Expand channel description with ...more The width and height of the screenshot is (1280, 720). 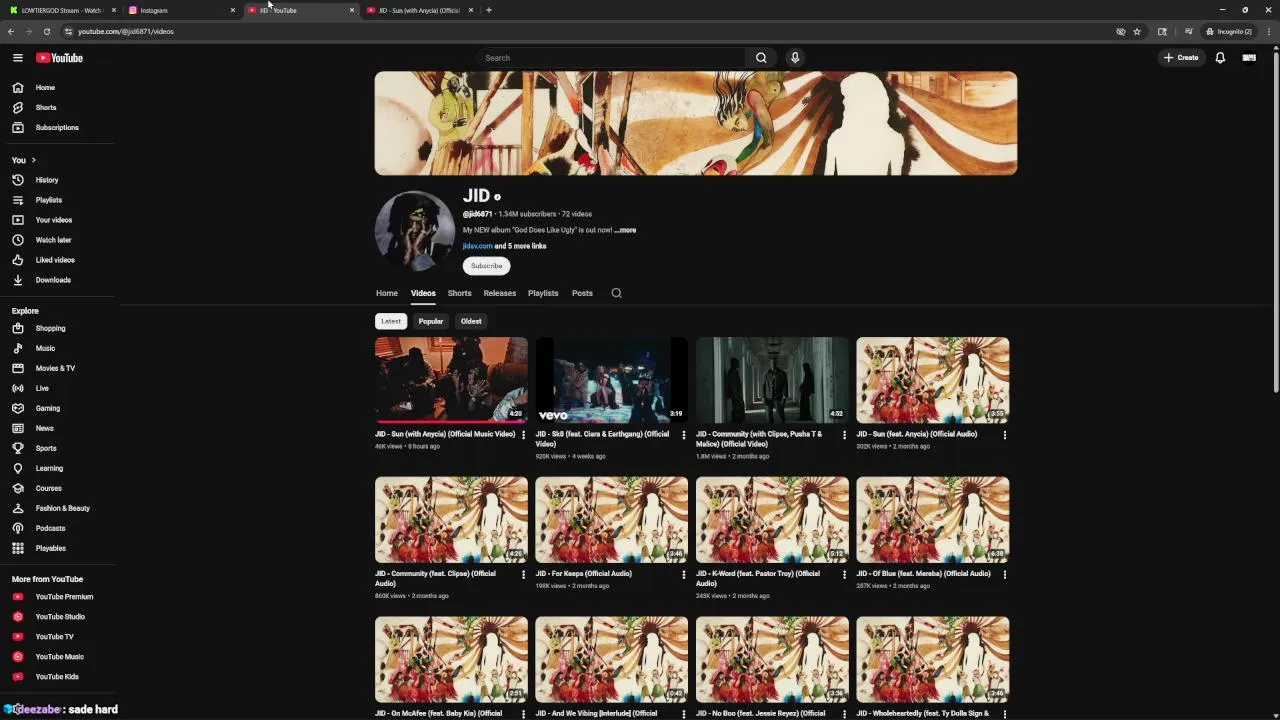pyautogui.click(x=625, y=230)
